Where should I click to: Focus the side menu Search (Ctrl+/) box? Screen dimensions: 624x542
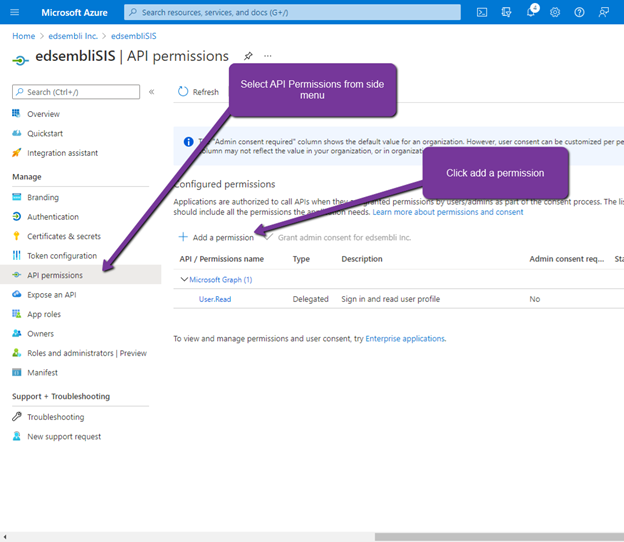click(x=76, y=92)
